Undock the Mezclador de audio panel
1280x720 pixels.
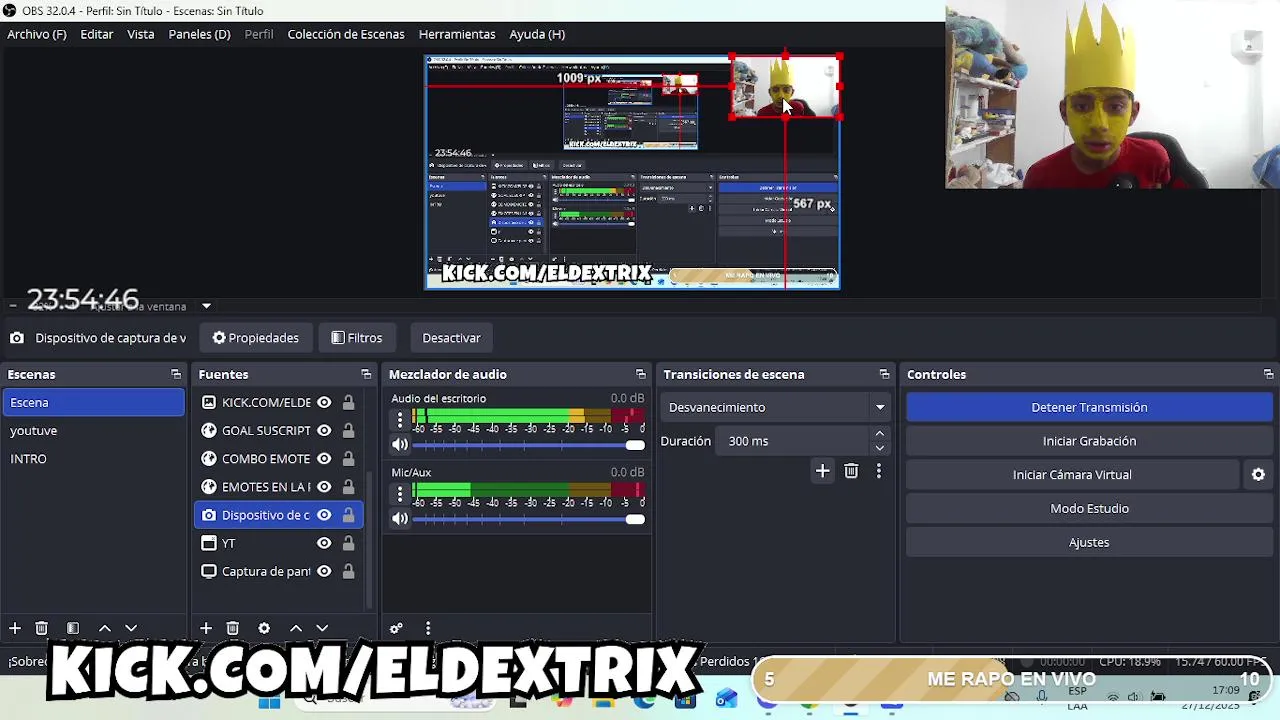641,374
